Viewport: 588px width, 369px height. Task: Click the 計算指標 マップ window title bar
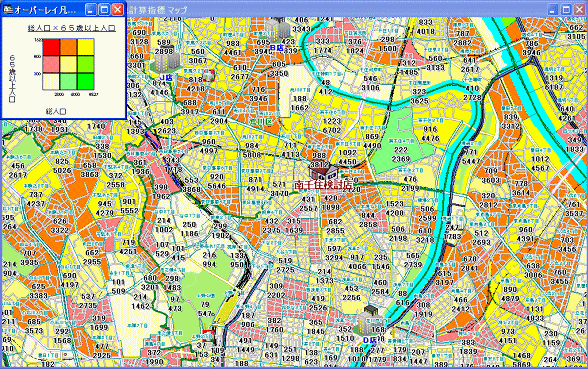(x=338, y=9)
